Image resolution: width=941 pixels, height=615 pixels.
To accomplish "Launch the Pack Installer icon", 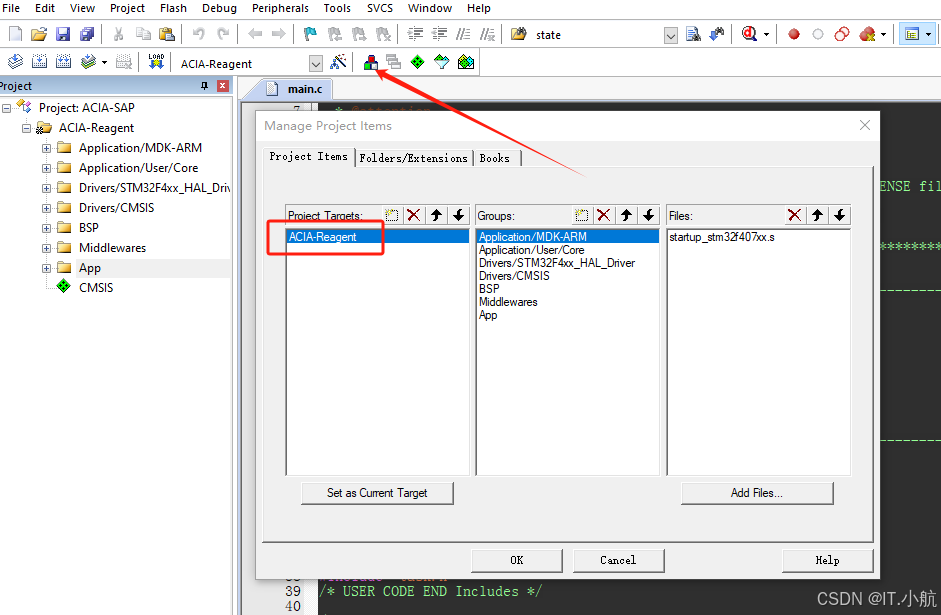I will pos(466,62).
